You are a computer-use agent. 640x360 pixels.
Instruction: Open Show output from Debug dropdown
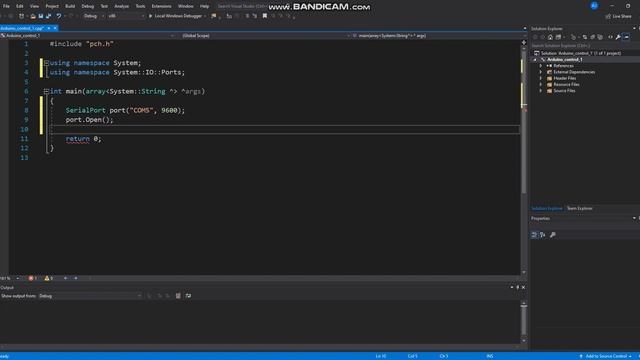(90, 296)
